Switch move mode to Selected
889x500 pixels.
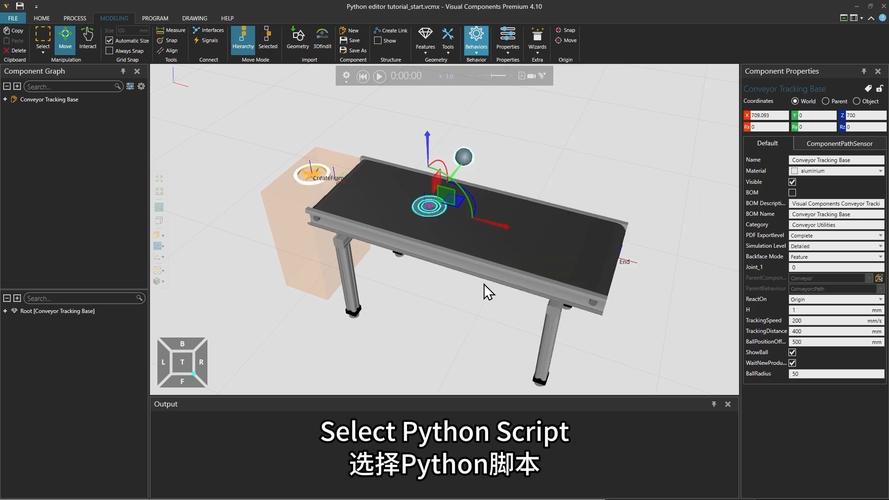(x=268, y=39)
